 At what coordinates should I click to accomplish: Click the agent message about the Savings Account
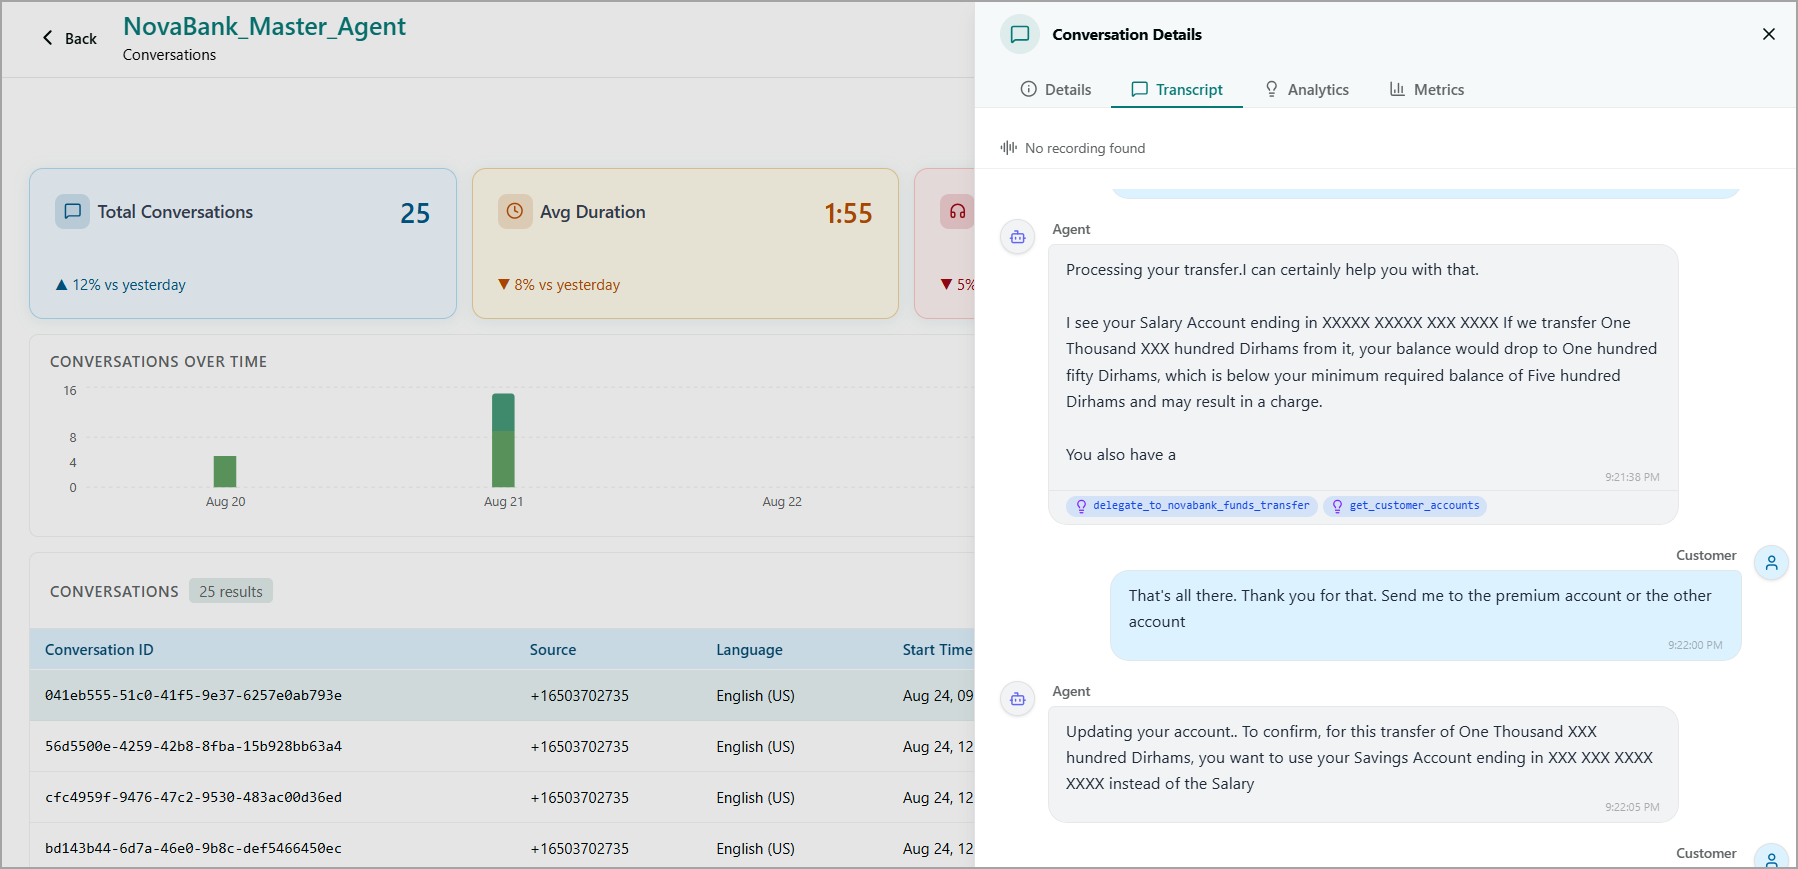1363,764
